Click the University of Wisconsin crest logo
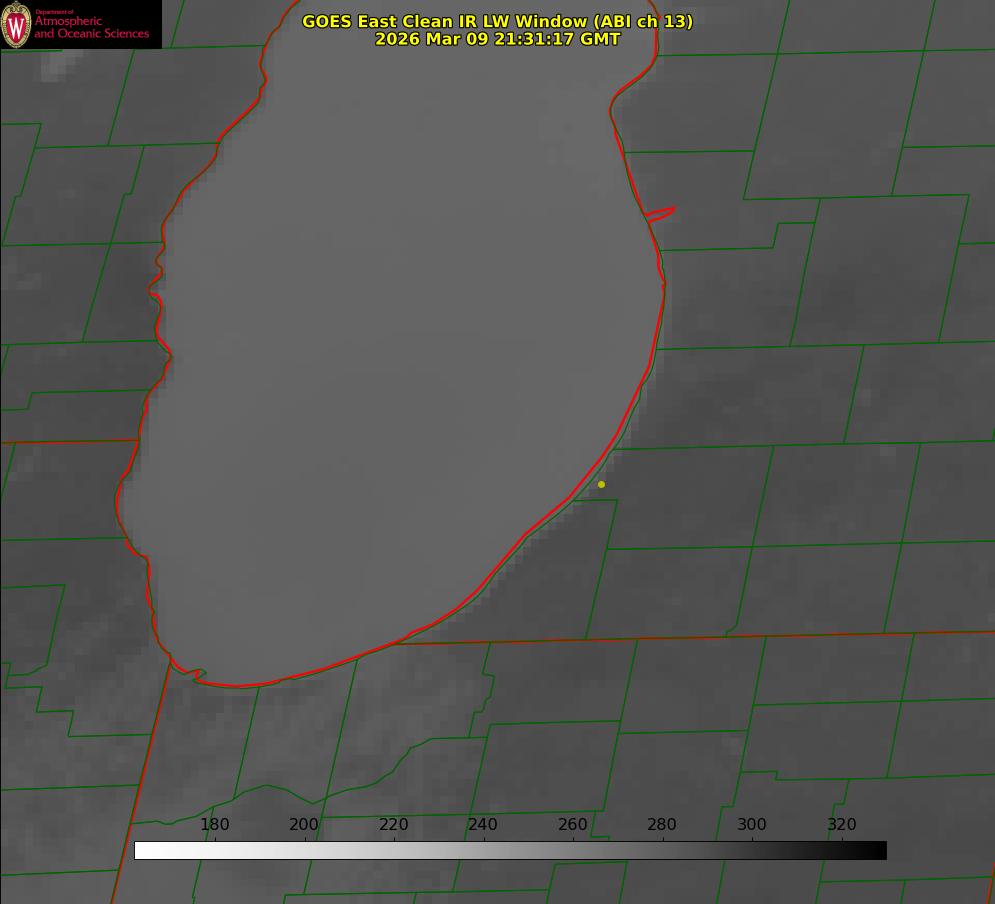995x904 pixels. point(16,25)
